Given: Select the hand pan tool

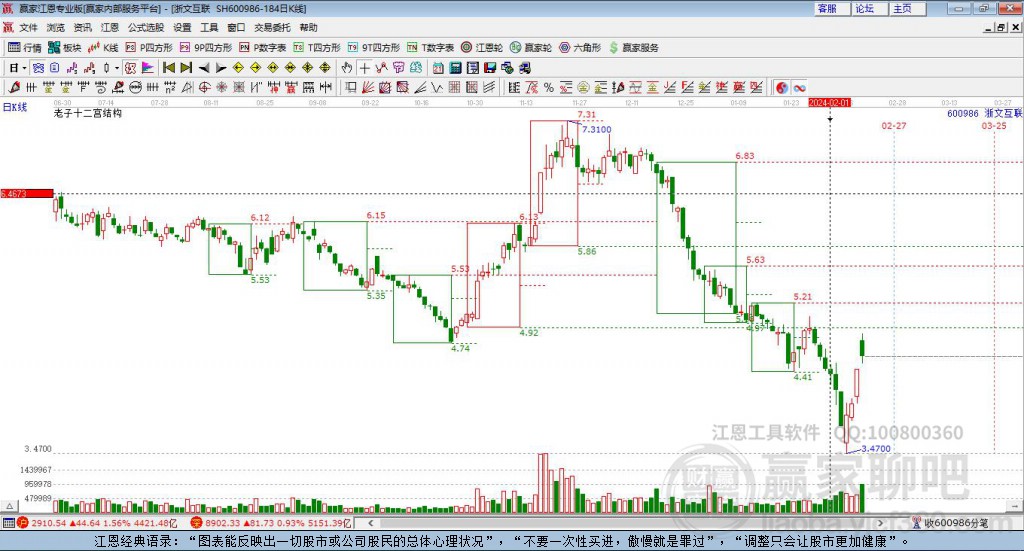Looking at the screenshot, I should click(x=346, y=68).
